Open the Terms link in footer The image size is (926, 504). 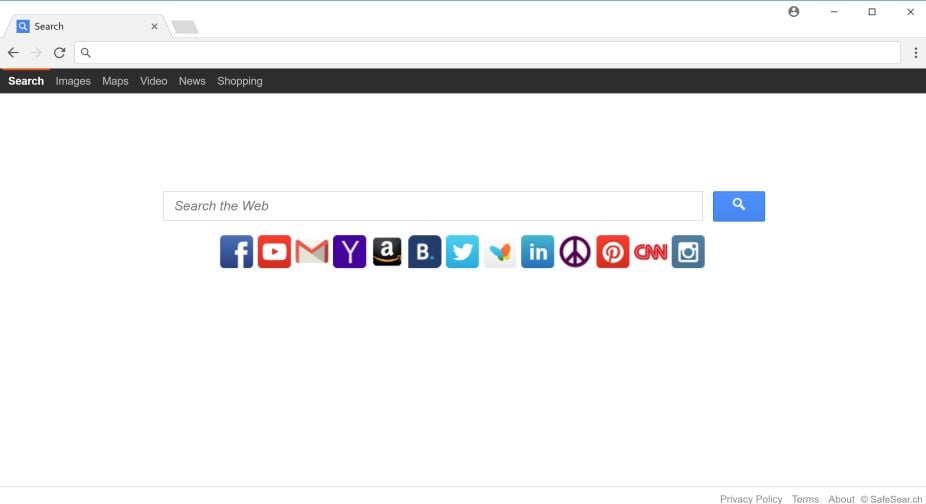tap(805, 499)
